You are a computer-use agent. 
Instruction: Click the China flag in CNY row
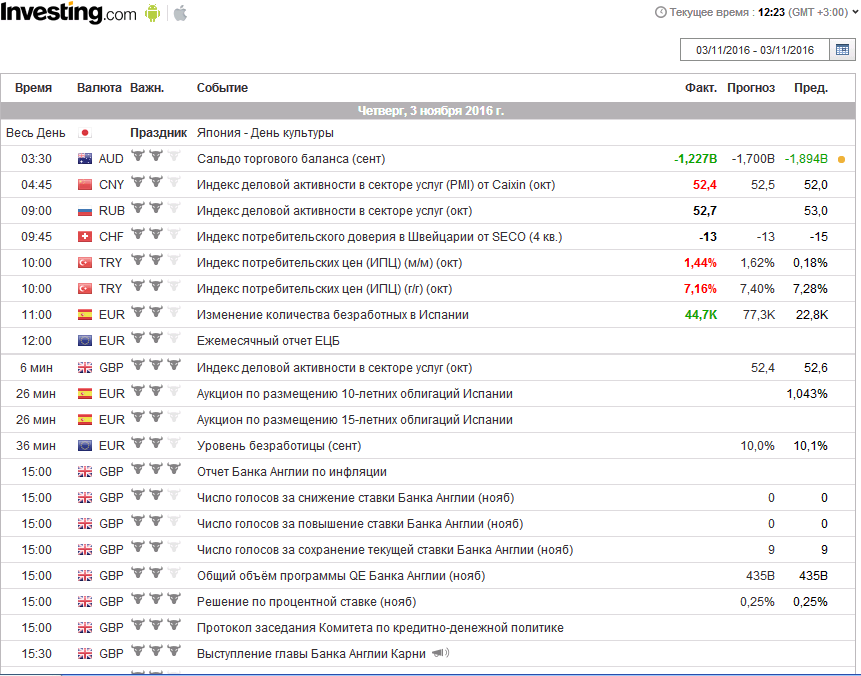tap(84, 185)
